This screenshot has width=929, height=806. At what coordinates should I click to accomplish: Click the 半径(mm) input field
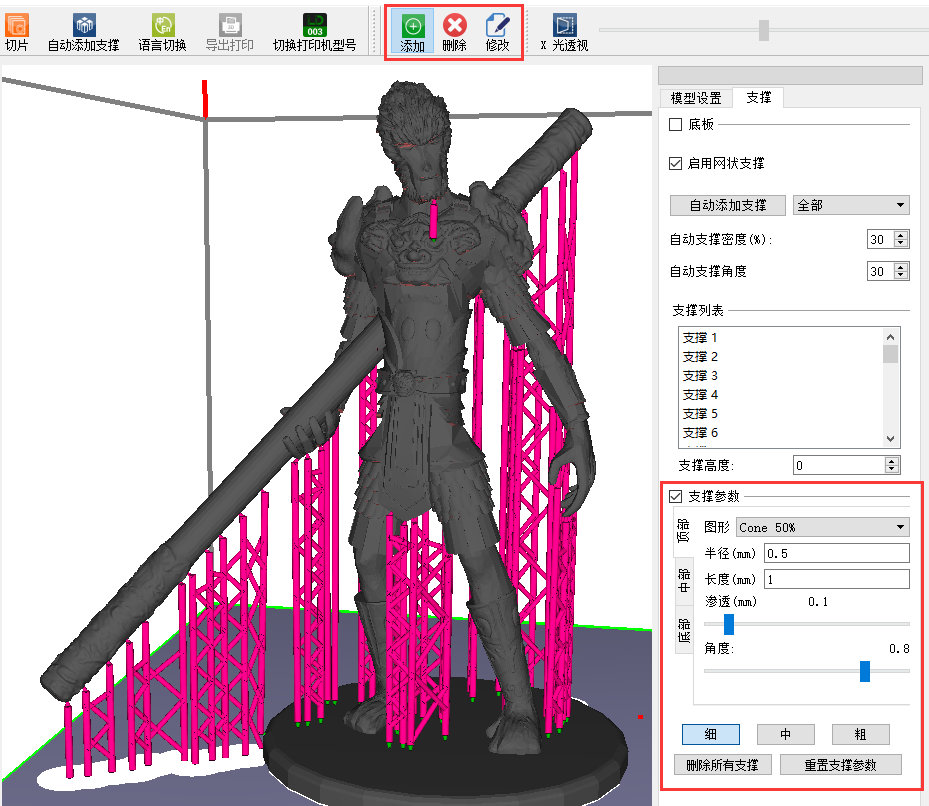(837, 554)
